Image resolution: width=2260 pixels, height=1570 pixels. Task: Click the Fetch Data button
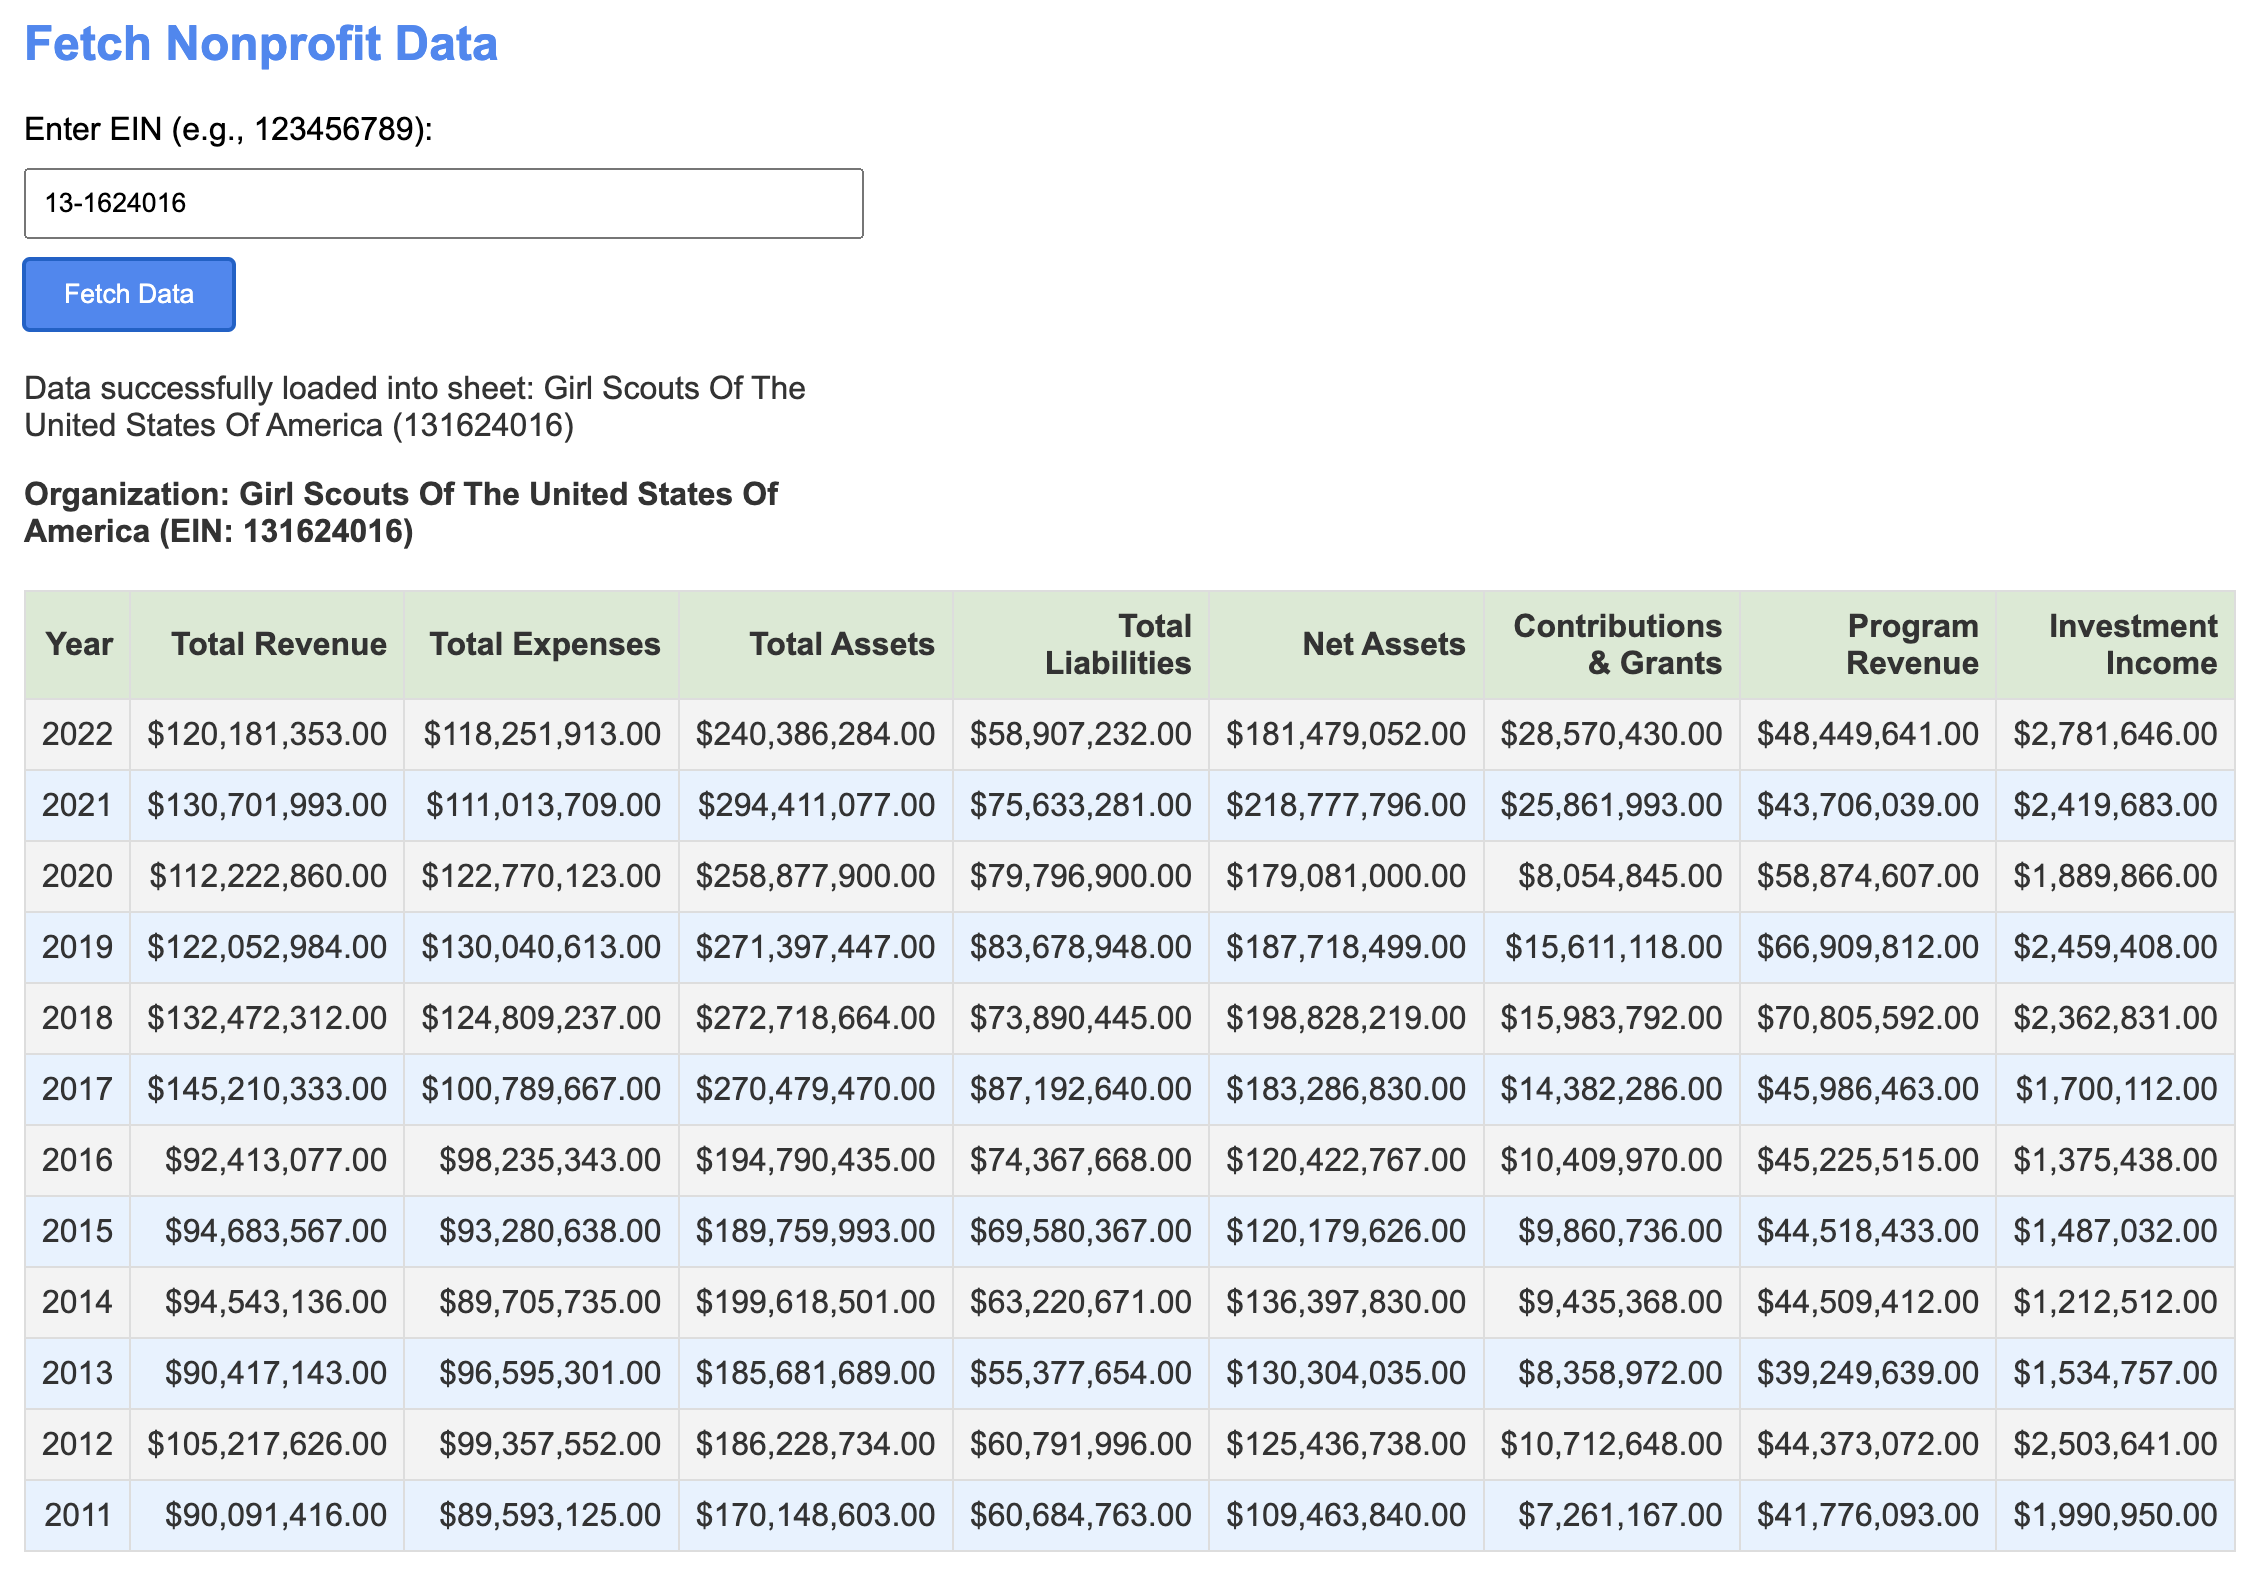click(129, 294)
